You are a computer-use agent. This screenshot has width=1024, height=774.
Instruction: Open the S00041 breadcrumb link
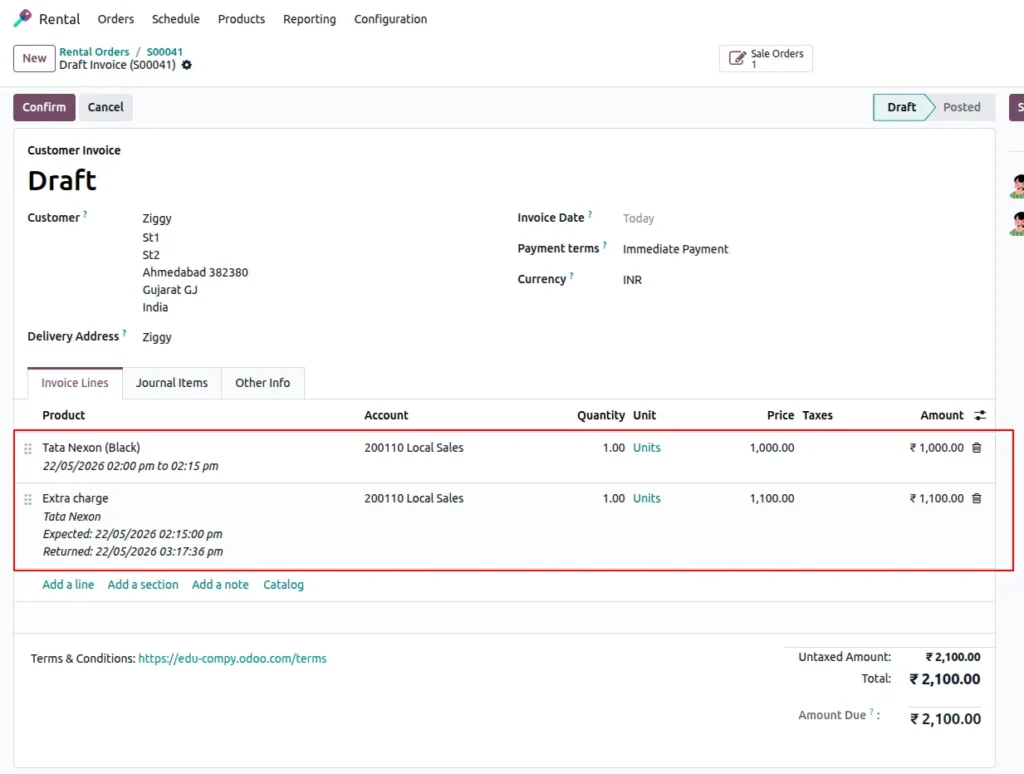165,52
